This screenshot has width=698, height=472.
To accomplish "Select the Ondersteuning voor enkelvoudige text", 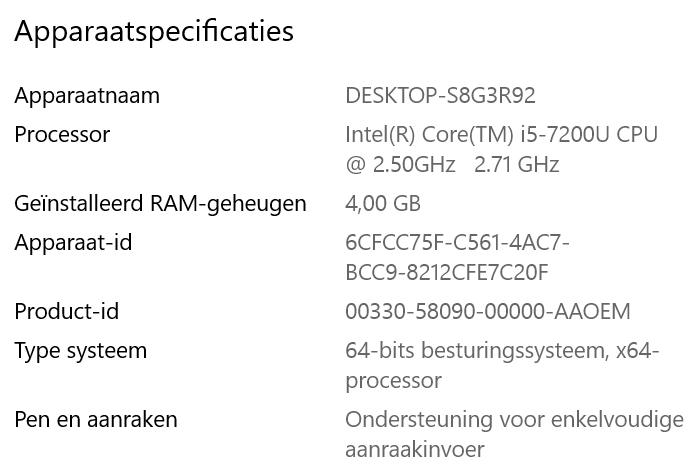I will (x=513, y=420).
